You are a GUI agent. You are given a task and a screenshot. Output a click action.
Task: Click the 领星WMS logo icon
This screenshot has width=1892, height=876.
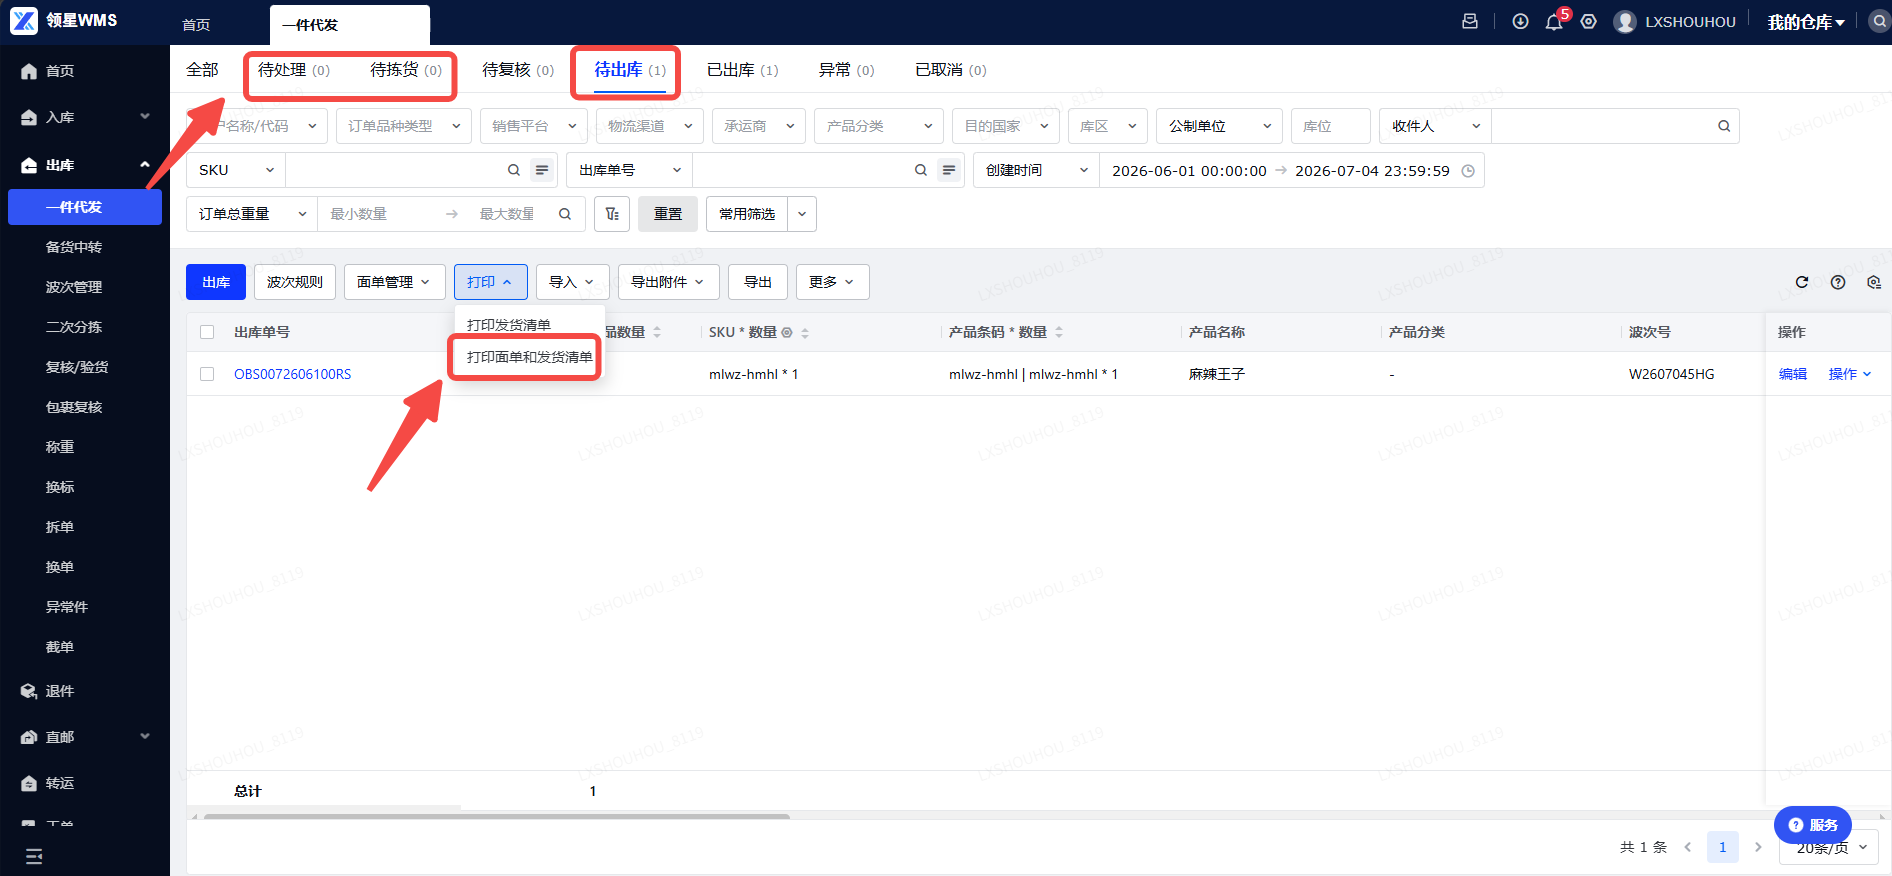pos(24,21)
